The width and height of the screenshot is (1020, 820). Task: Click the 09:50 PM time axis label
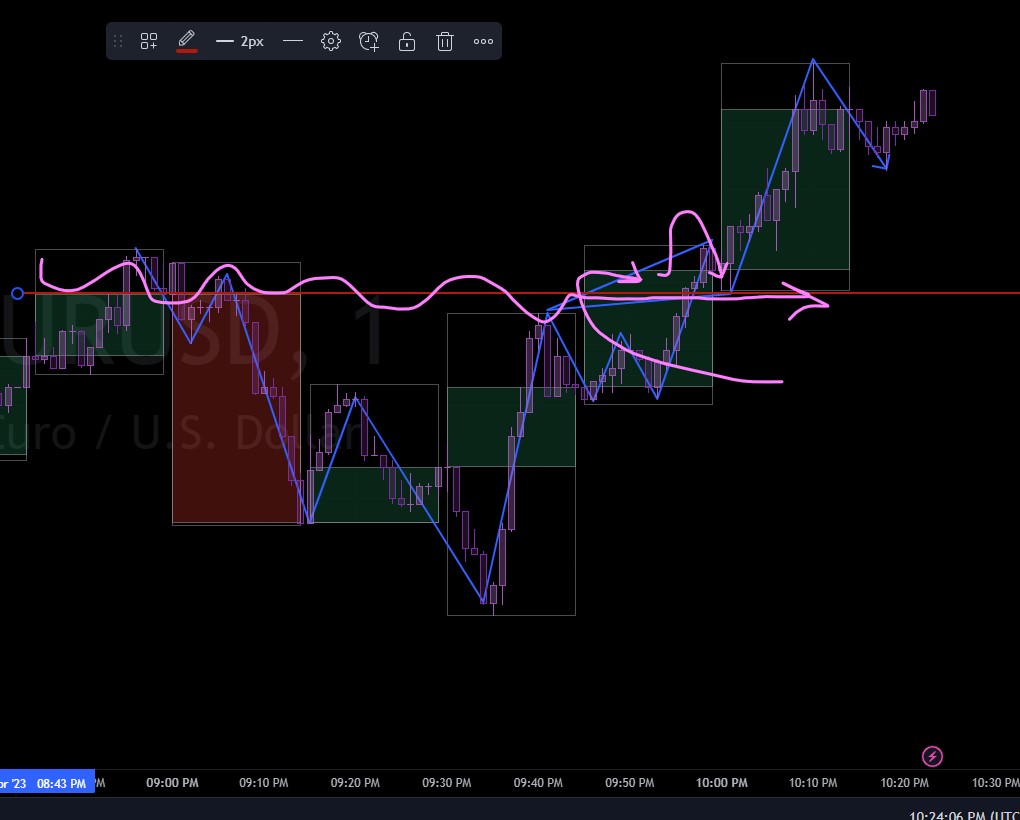click(x=630, y=783)
